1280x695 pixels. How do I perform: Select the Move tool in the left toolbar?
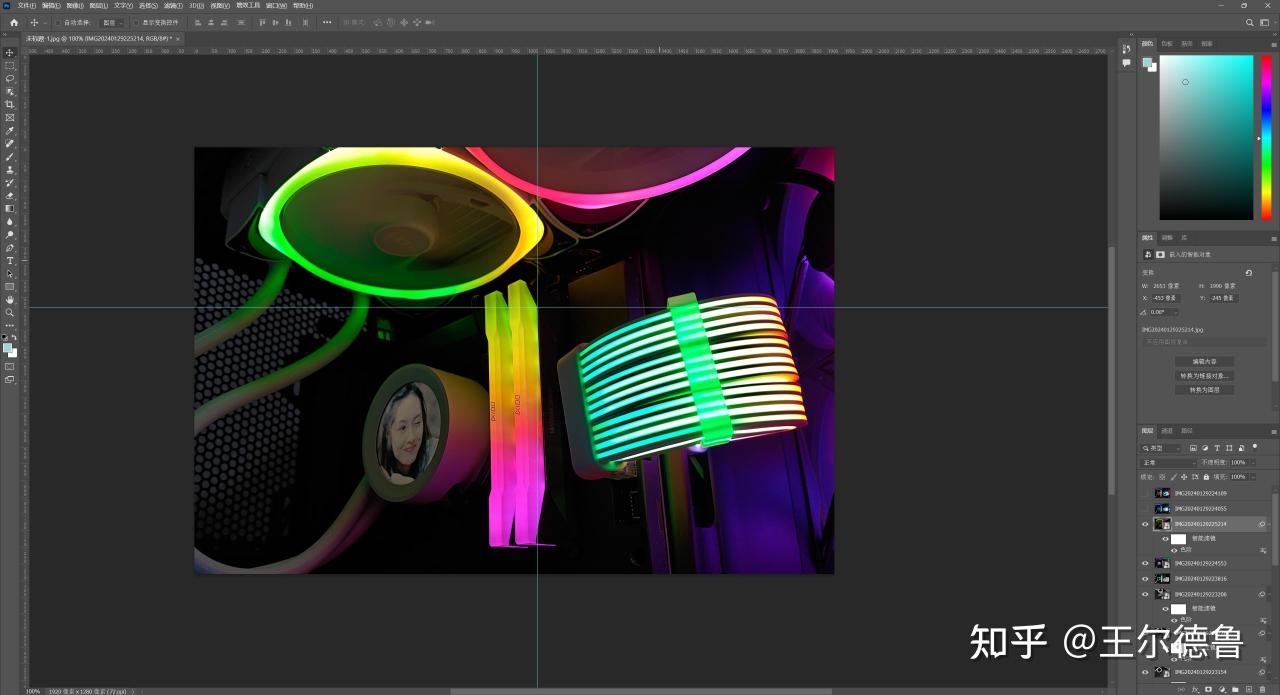(10, 52)
